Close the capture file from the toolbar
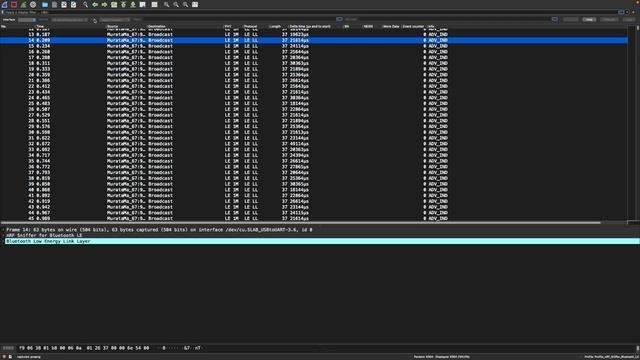640x360 pixels. pyautogui.click(x=64, y=4)
